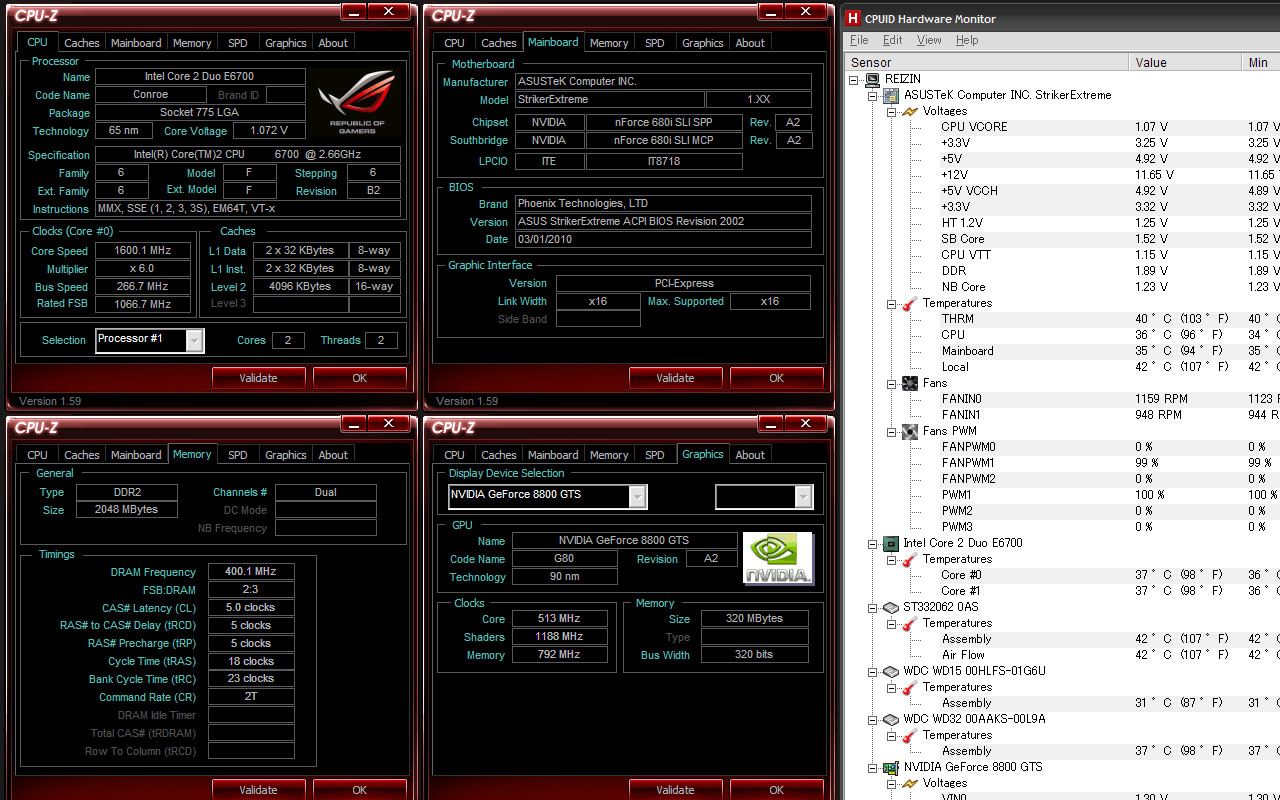The height and width of the screenshot is (800, 1280).
Task: Click the DRAM Frequency value 400.1 MHz
Action: pos(251,572)
